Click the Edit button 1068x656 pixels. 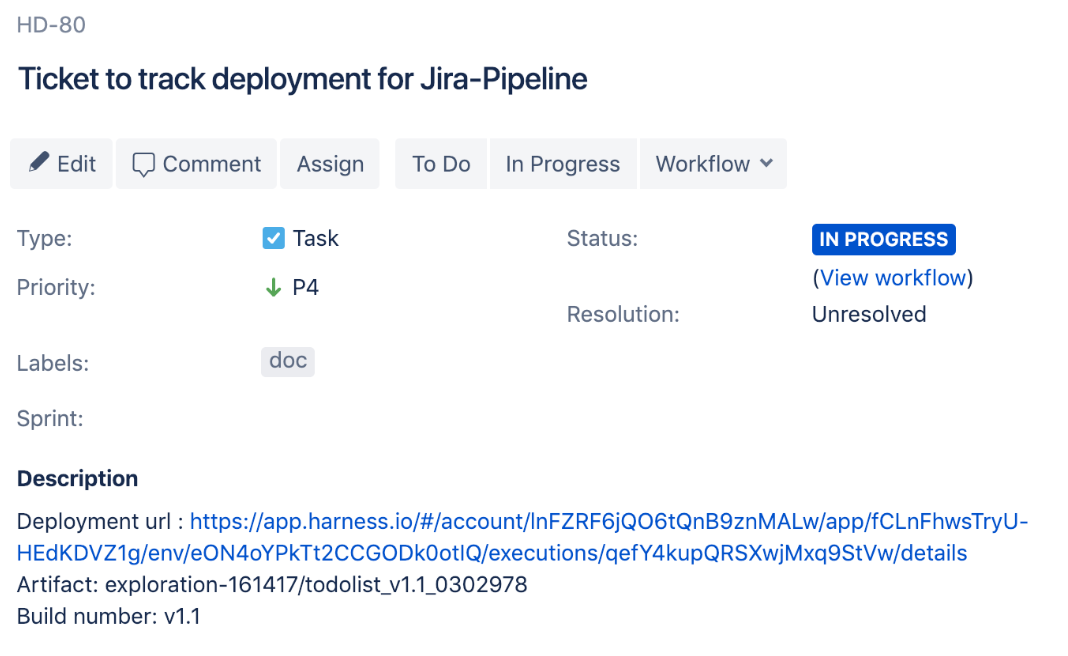point(61,163)
